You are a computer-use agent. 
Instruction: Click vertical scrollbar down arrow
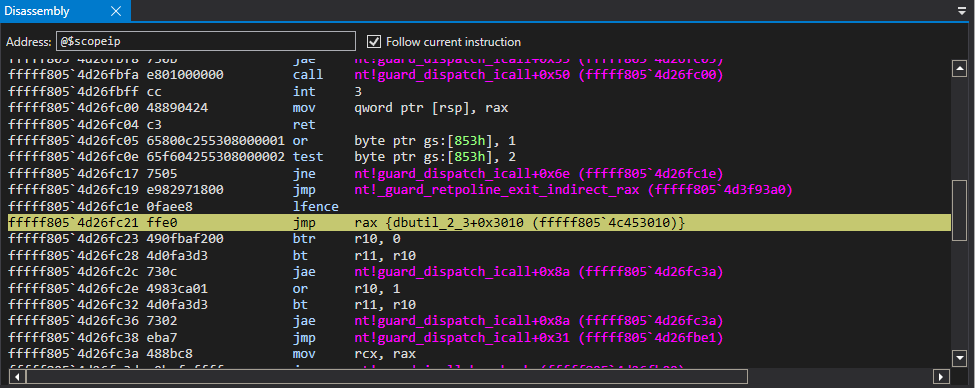click(x=959, y=358)
